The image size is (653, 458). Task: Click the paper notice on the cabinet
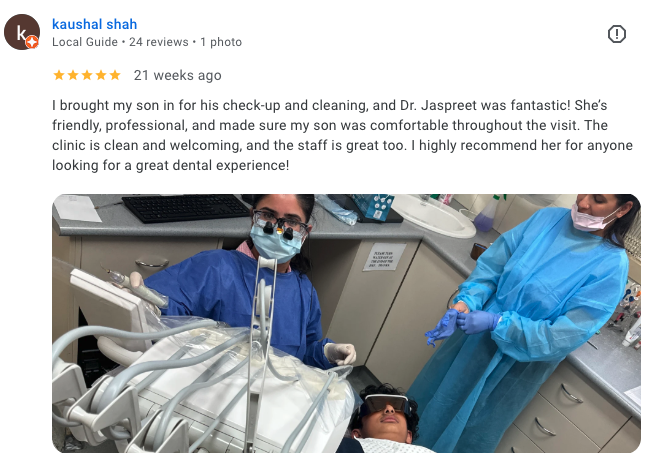384,256
